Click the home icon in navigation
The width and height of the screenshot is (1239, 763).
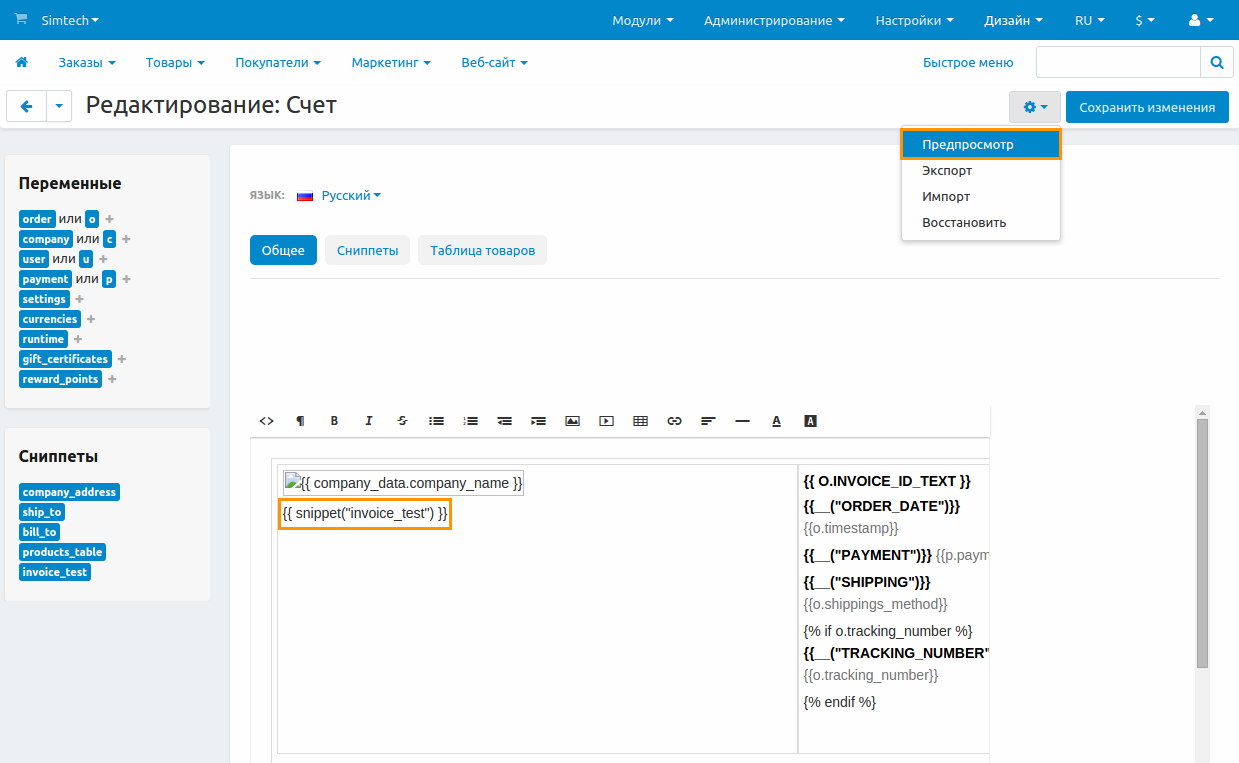pyautogui.click(x=21, y=62)
